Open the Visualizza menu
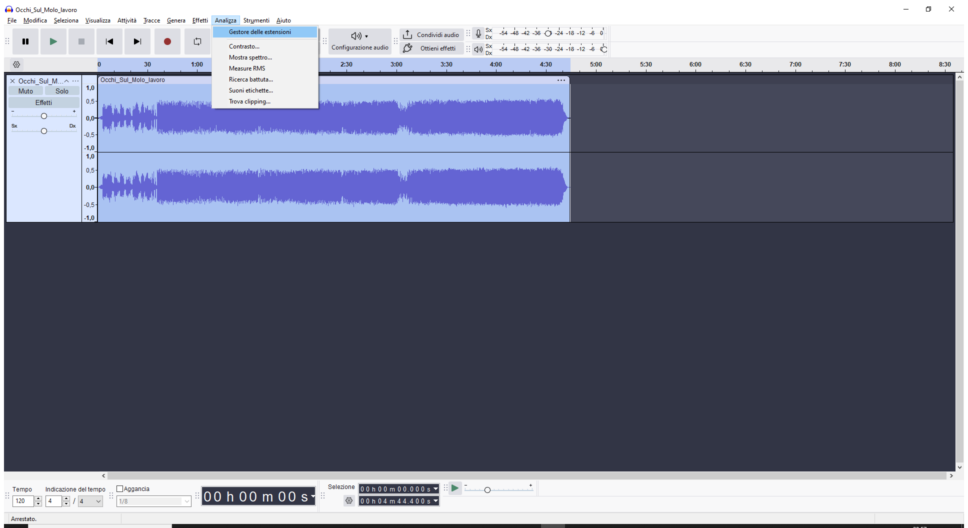This screenshot has width=968, height=528. click(x=98, y=20)
